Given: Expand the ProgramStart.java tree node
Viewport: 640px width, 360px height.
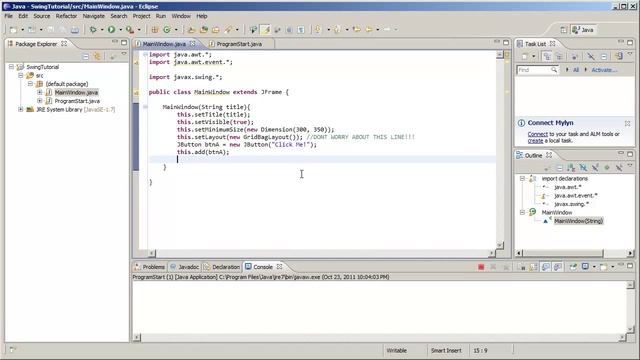Looking at the screenshot, I should pyautogui.click(x=40, y=100).
